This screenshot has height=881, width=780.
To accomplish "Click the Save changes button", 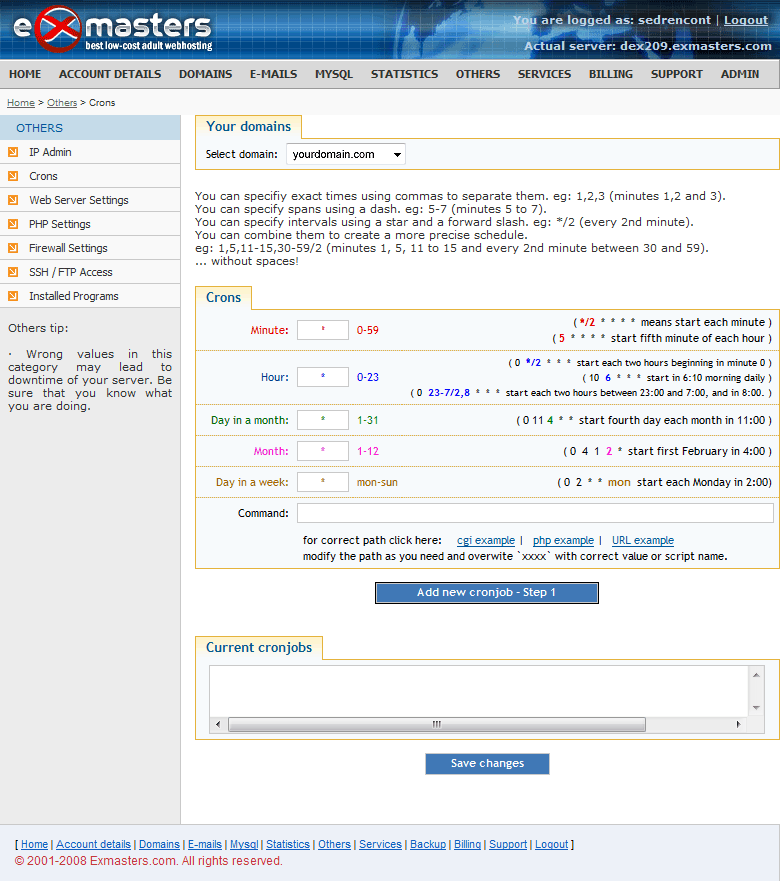I will tap(487, 764).
